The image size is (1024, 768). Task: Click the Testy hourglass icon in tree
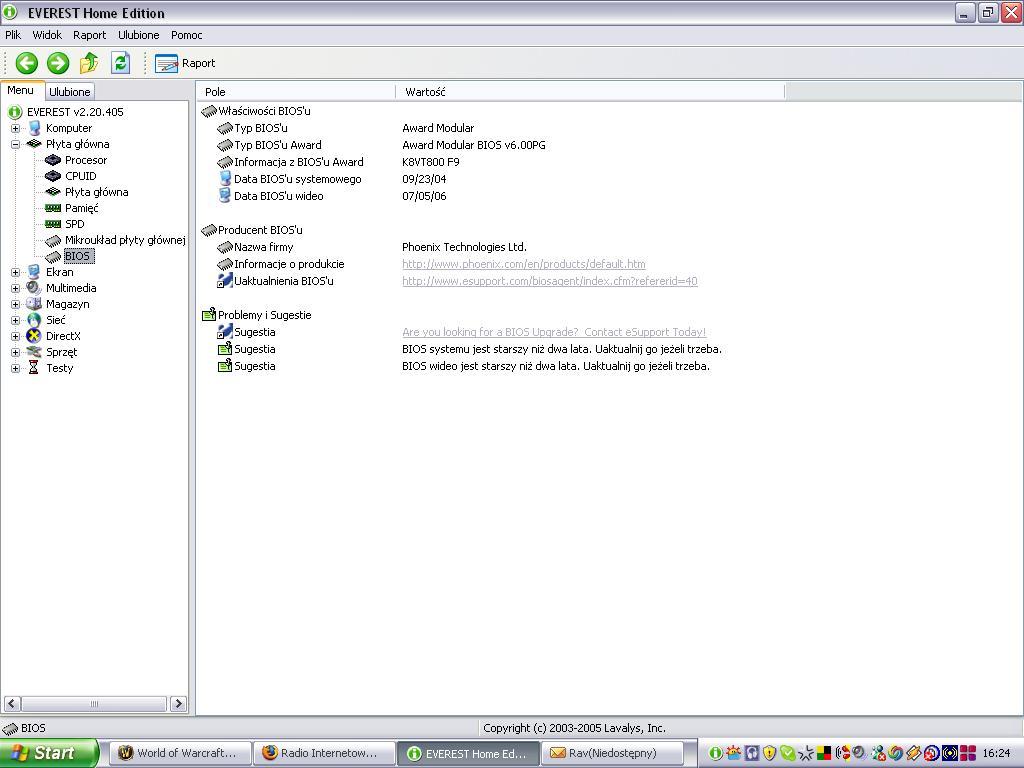(34, 368)
